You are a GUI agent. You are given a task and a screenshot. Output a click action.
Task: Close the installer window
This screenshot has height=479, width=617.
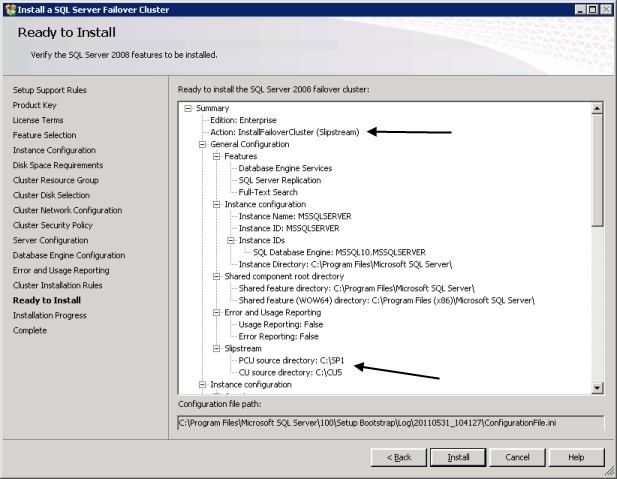coord(606,9)
